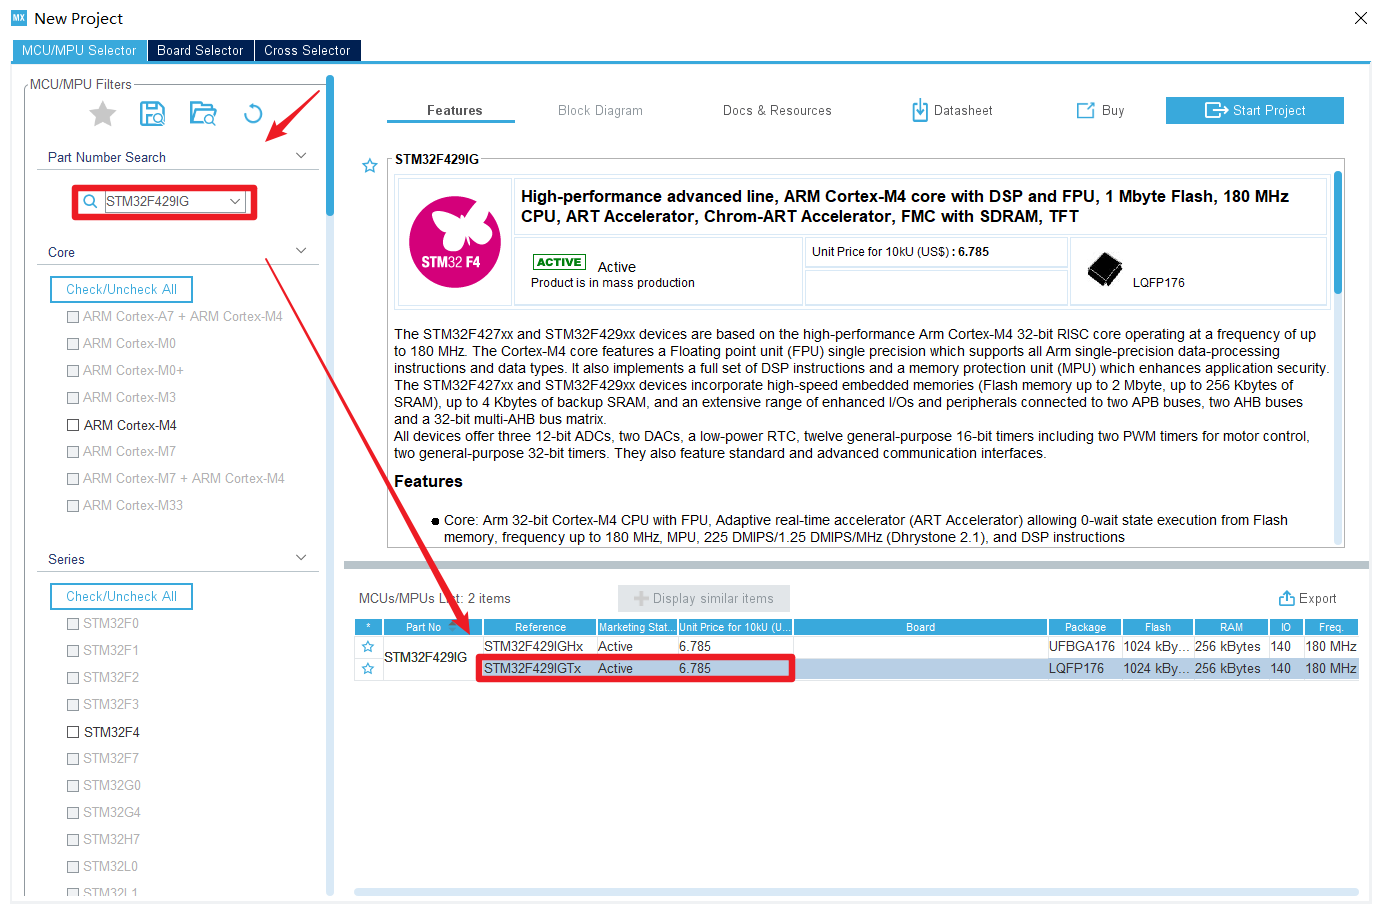Toggle the STM32F0 series checkbox
This screenshot has width=1382, height=914.
pos(73,624)
